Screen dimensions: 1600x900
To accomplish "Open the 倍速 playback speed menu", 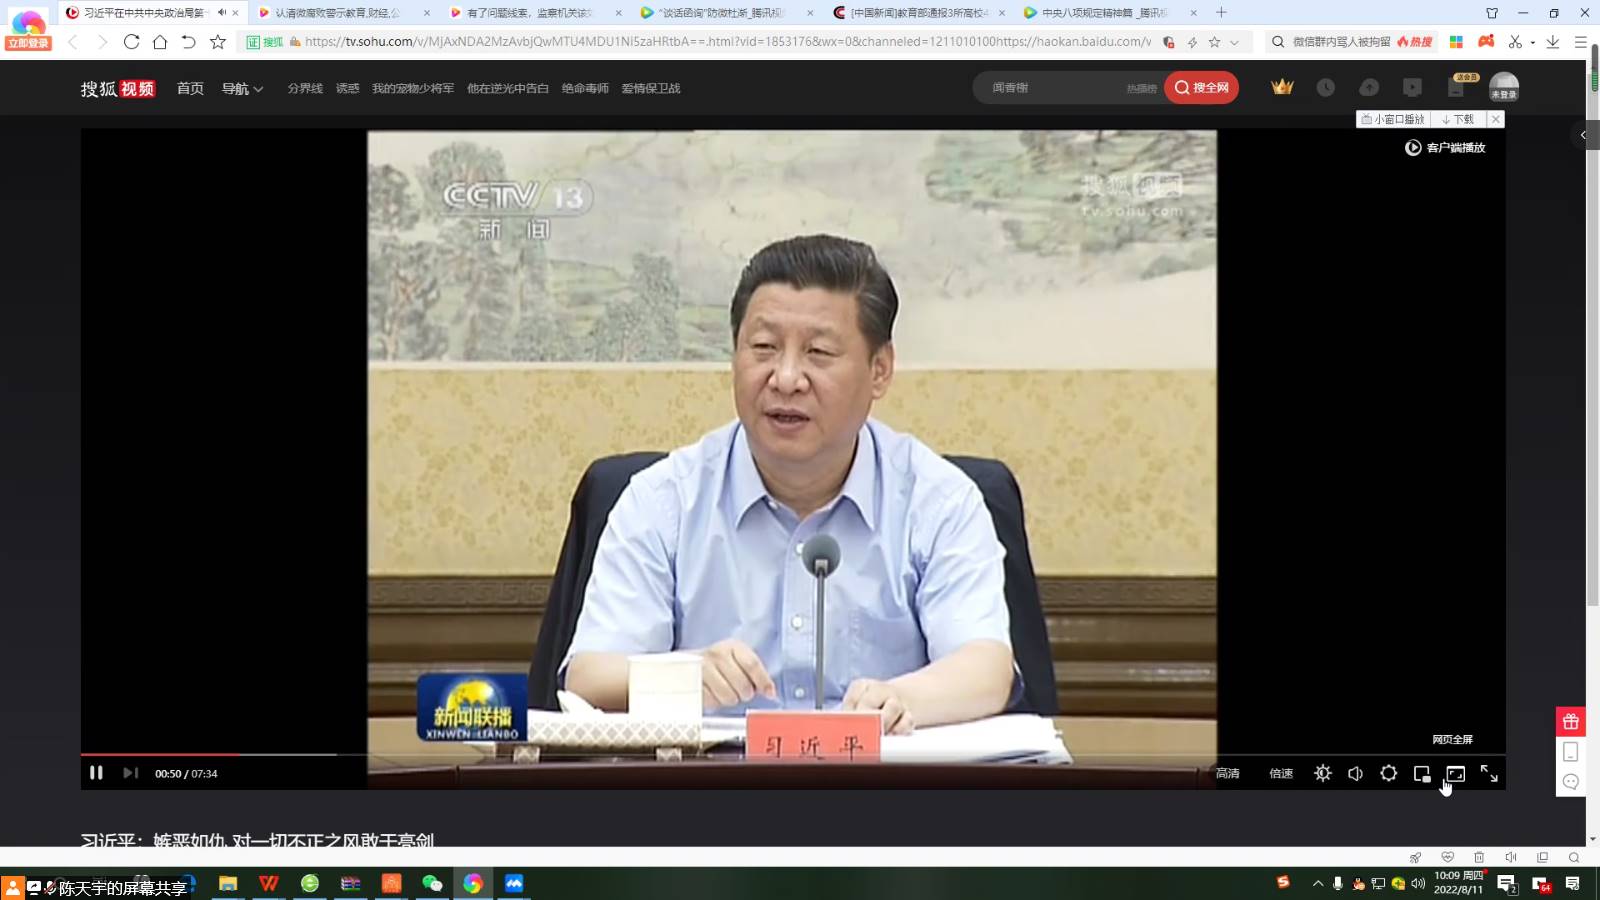I will (x=1281, y=773).
